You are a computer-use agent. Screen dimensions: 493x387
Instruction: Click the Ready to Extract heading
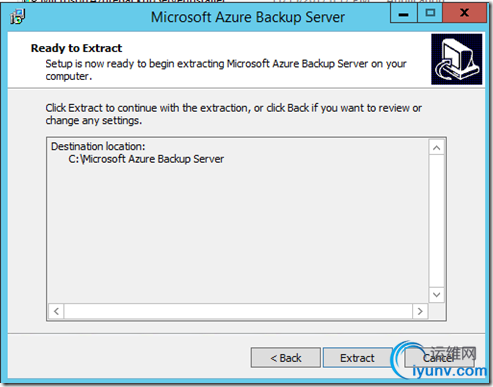(76, 48)
